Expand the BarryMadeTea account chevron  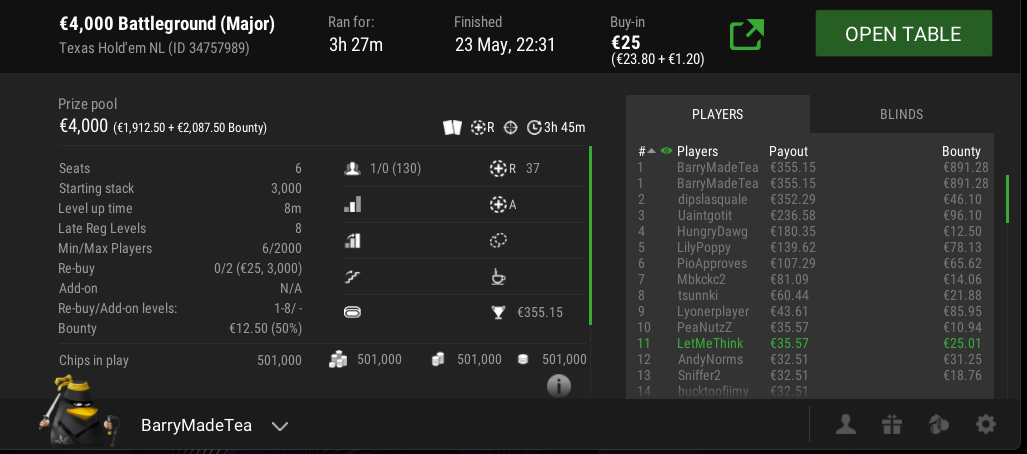280,426
